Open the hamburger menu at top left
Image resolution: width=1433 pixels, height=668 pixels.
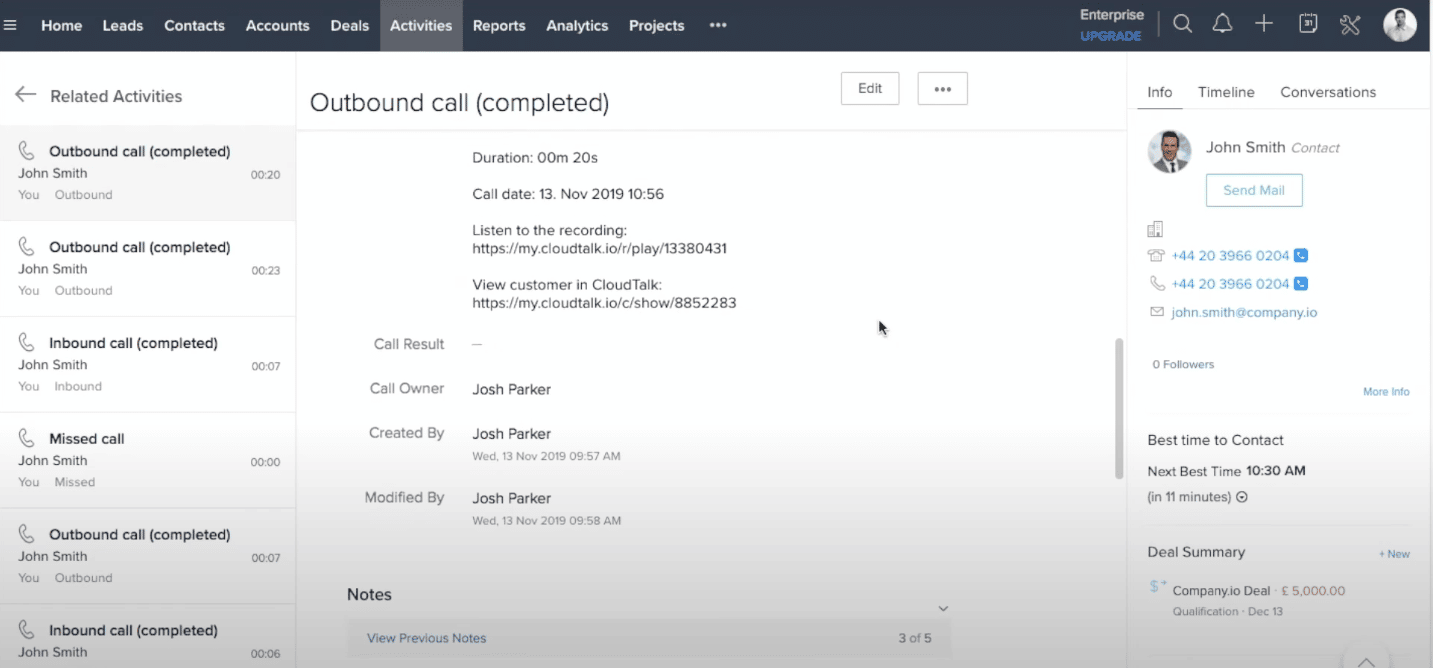(x=12, y=25)
